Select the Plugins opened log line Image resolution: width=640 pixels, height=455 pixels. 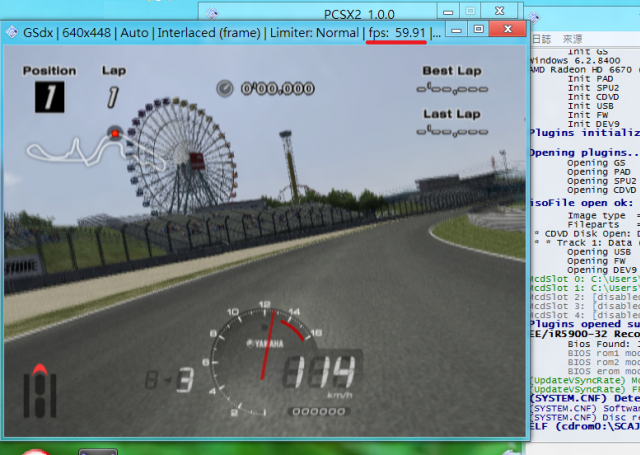coord(585,324)
